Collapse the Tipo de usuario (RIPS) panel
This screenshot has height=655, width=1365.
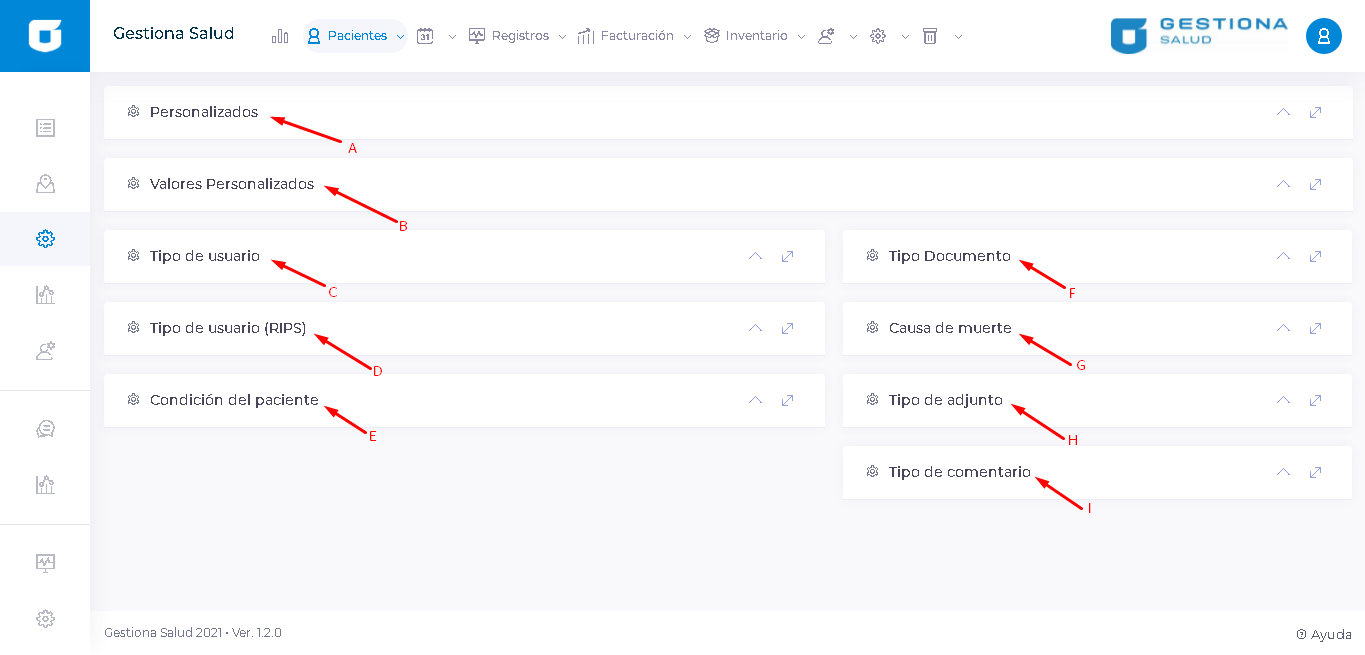click(x=755, y=328)
